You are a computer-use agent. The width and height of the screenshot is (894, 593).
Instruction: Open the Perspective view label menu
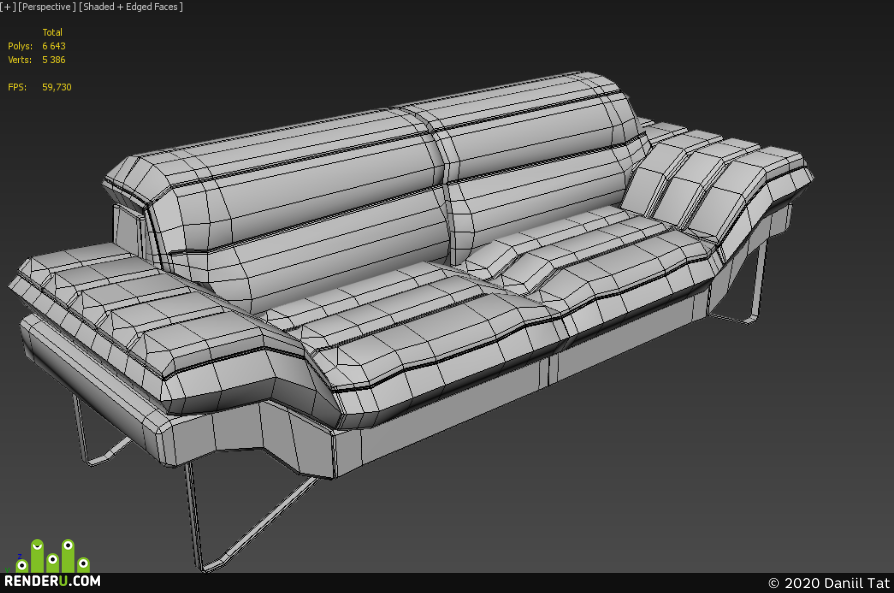click(47, 7)
